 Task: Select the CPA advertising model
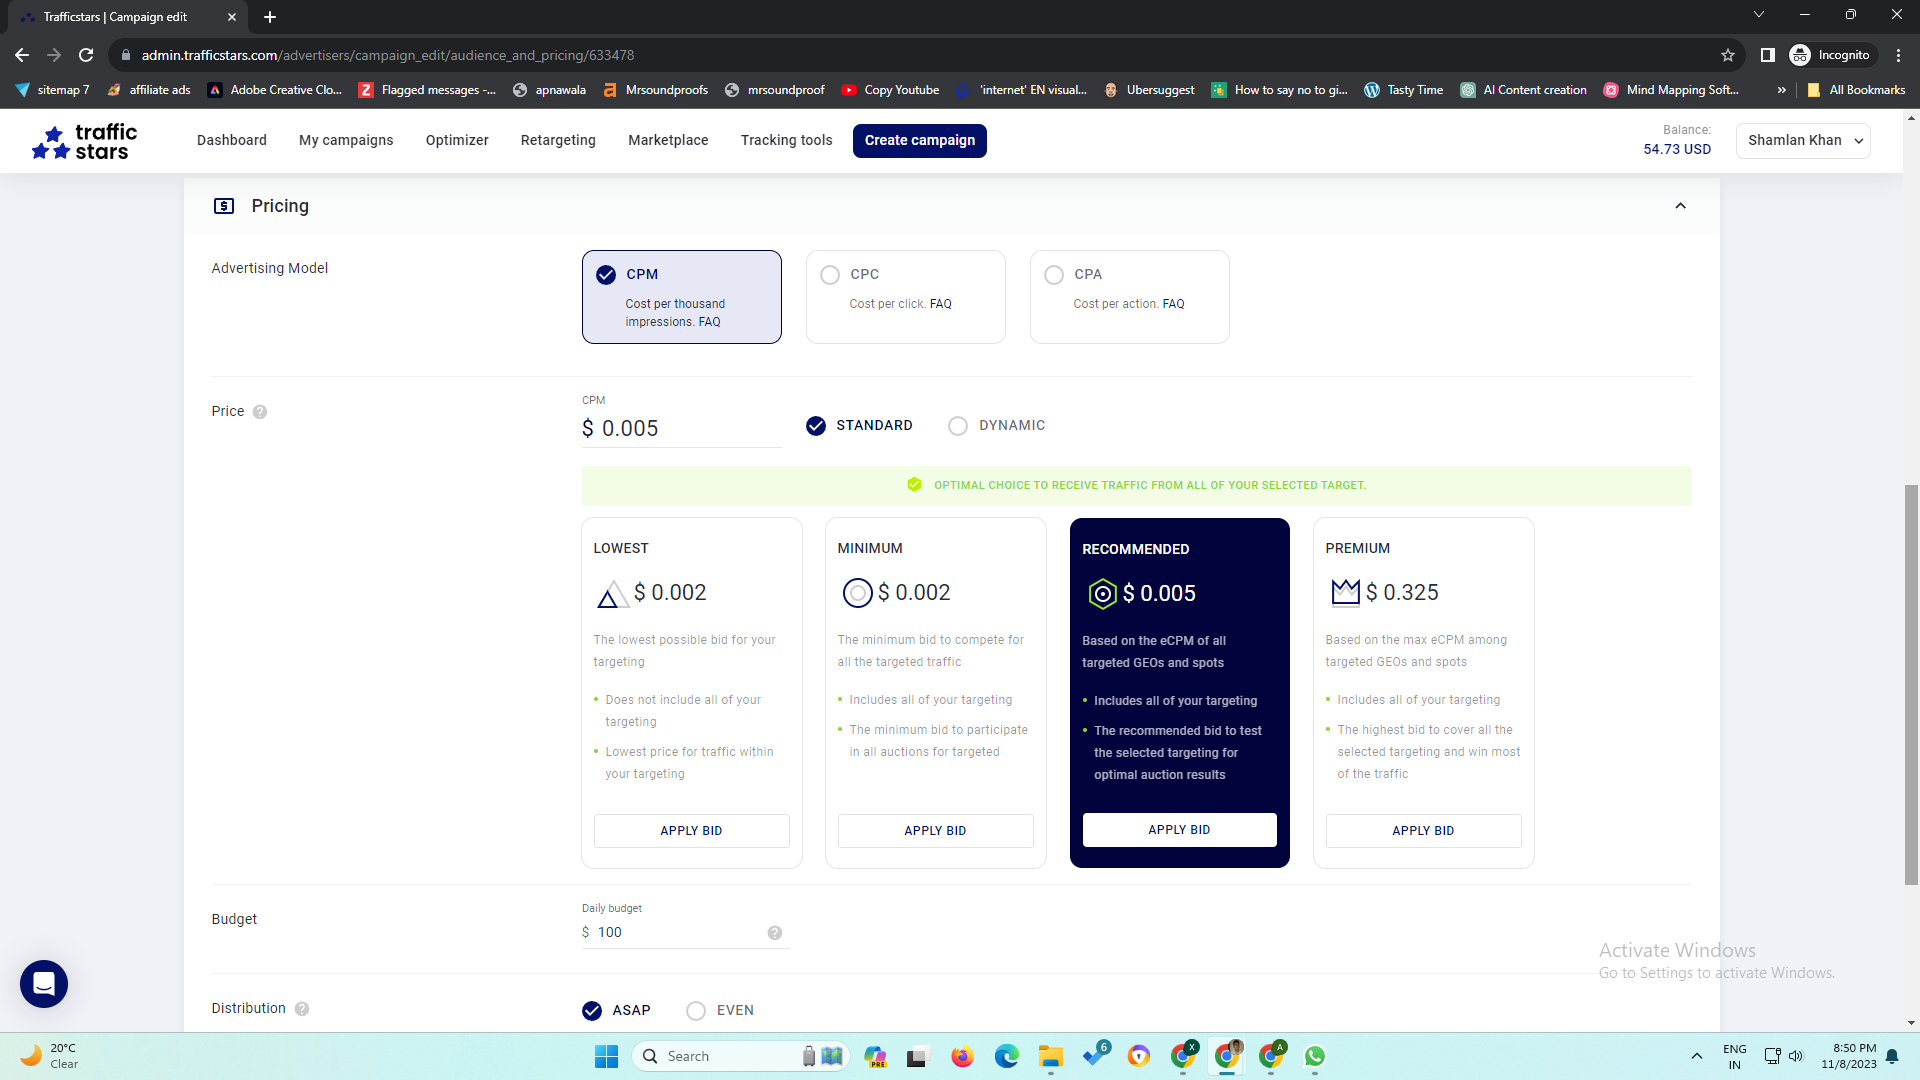click(x=1130, y=297)
